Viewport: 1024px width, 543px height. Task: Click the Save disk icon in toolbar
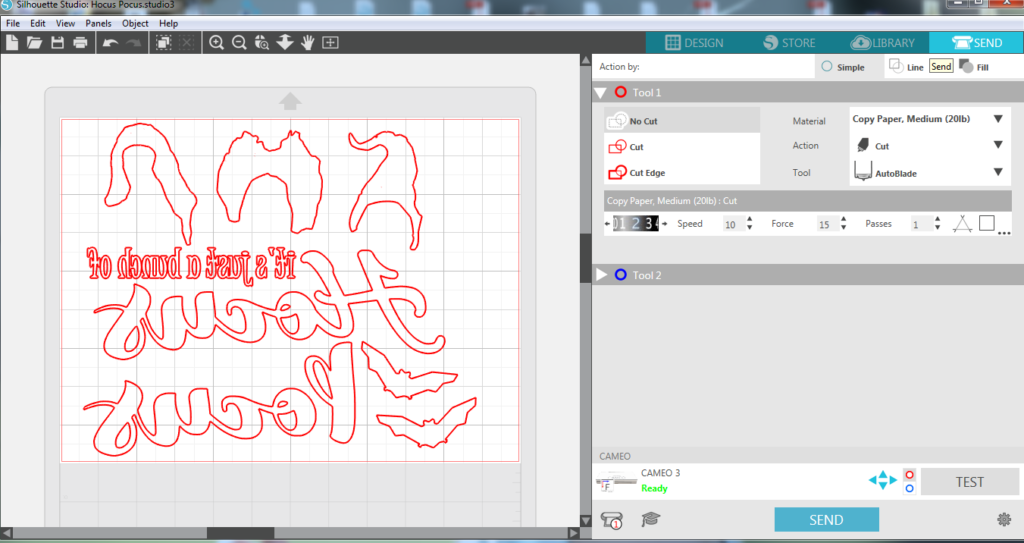57,43
